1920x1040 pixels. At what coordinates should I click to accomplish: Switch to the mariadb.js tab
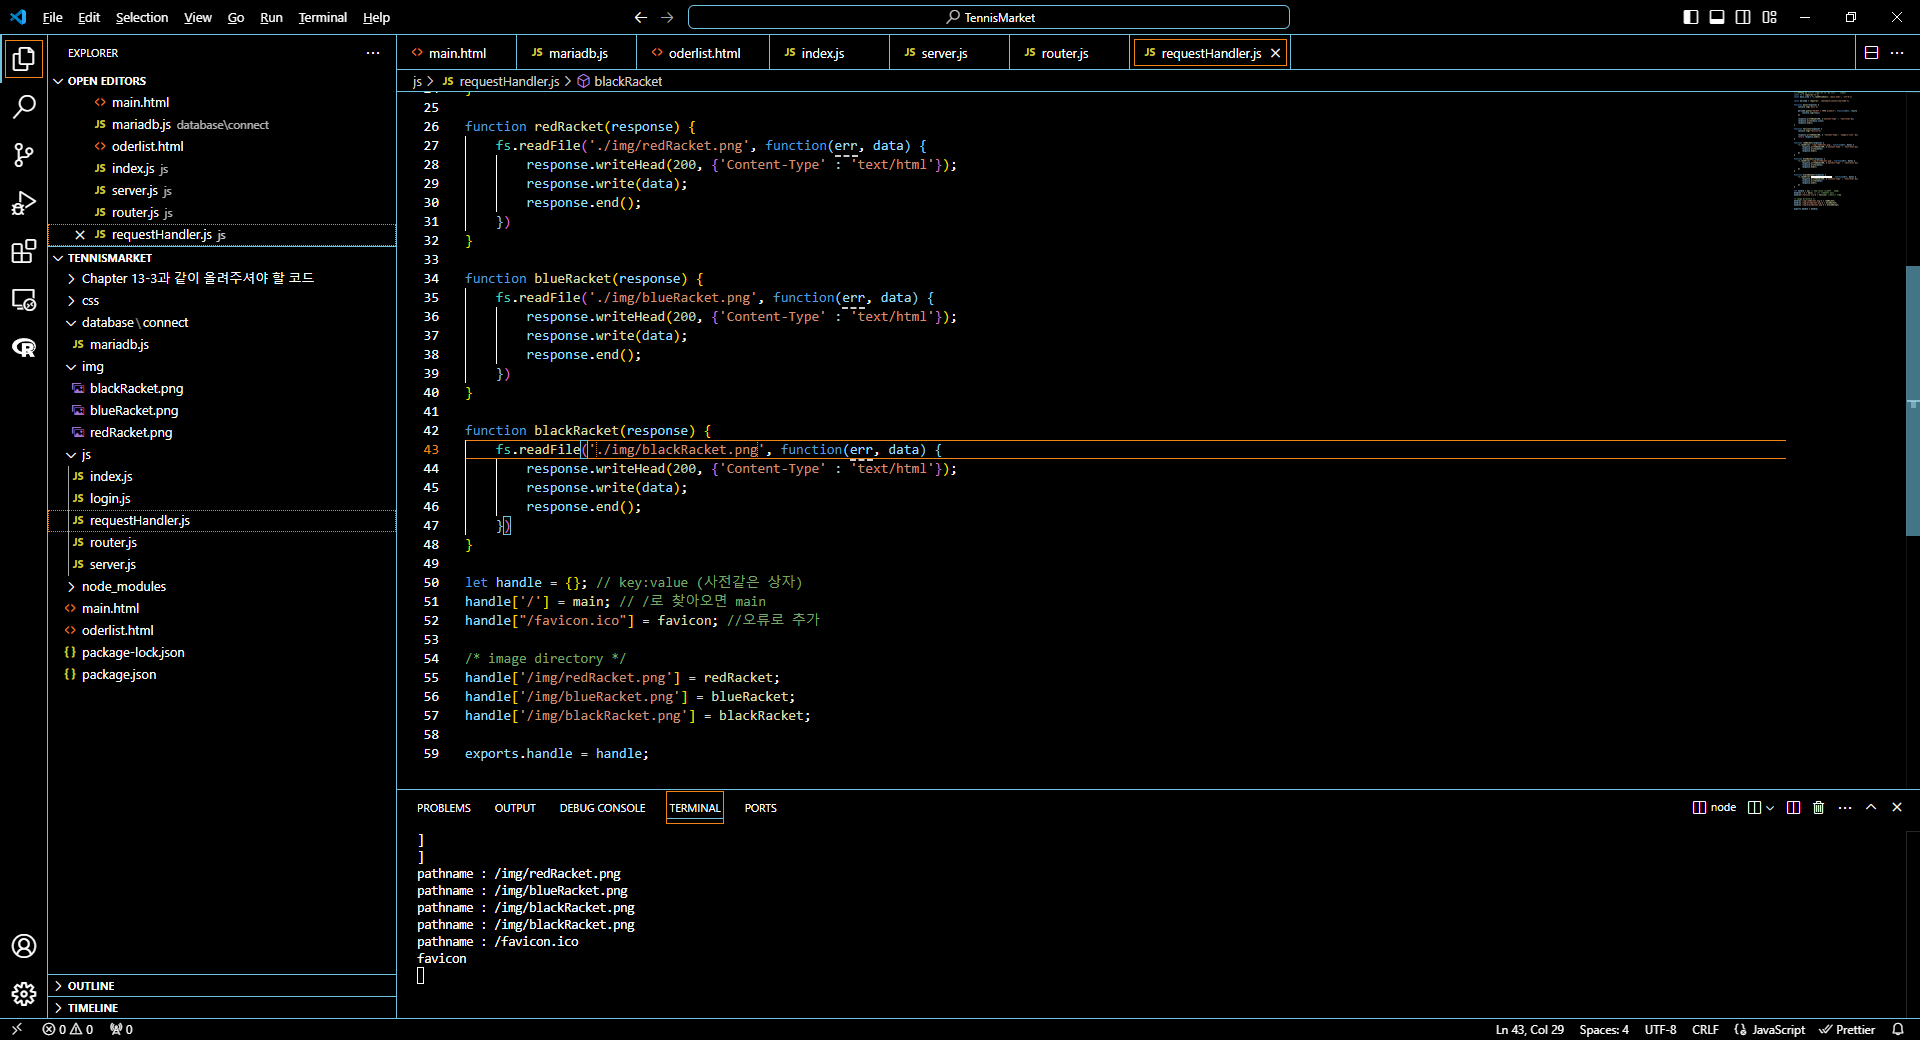point(578,53)
